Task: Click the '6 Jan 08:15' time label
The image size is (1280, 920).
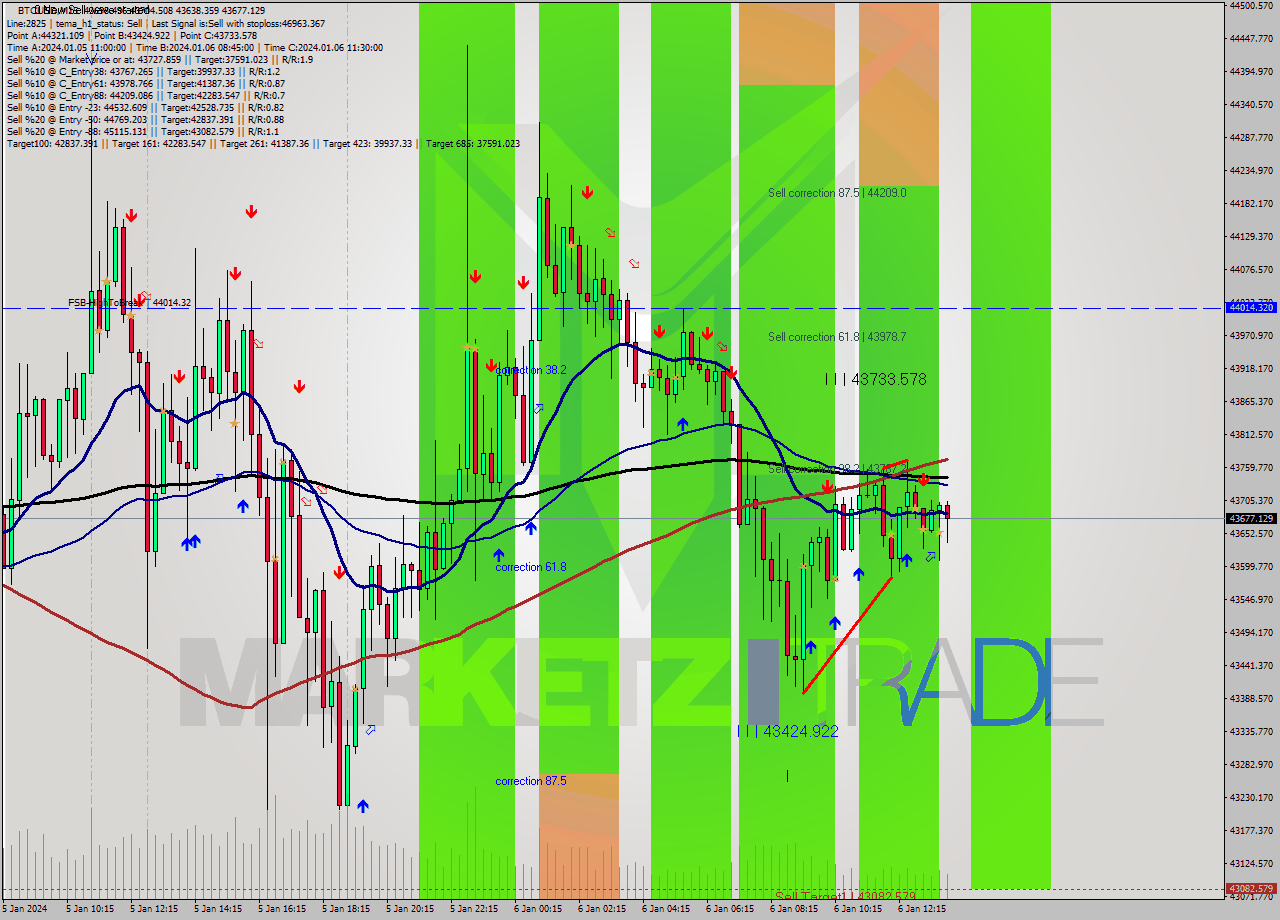Action: (794, 909)
